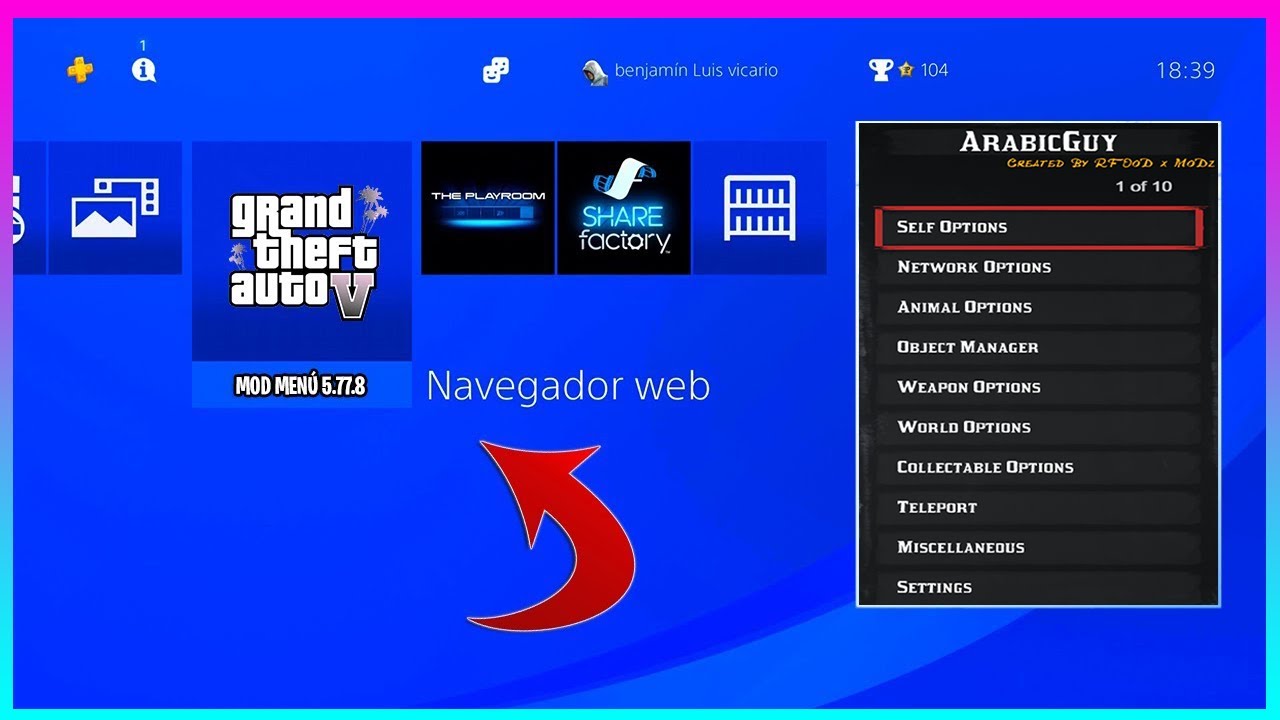Select Collectable Options in mod menu
1280x720 pixels.
pos(1038,467)
